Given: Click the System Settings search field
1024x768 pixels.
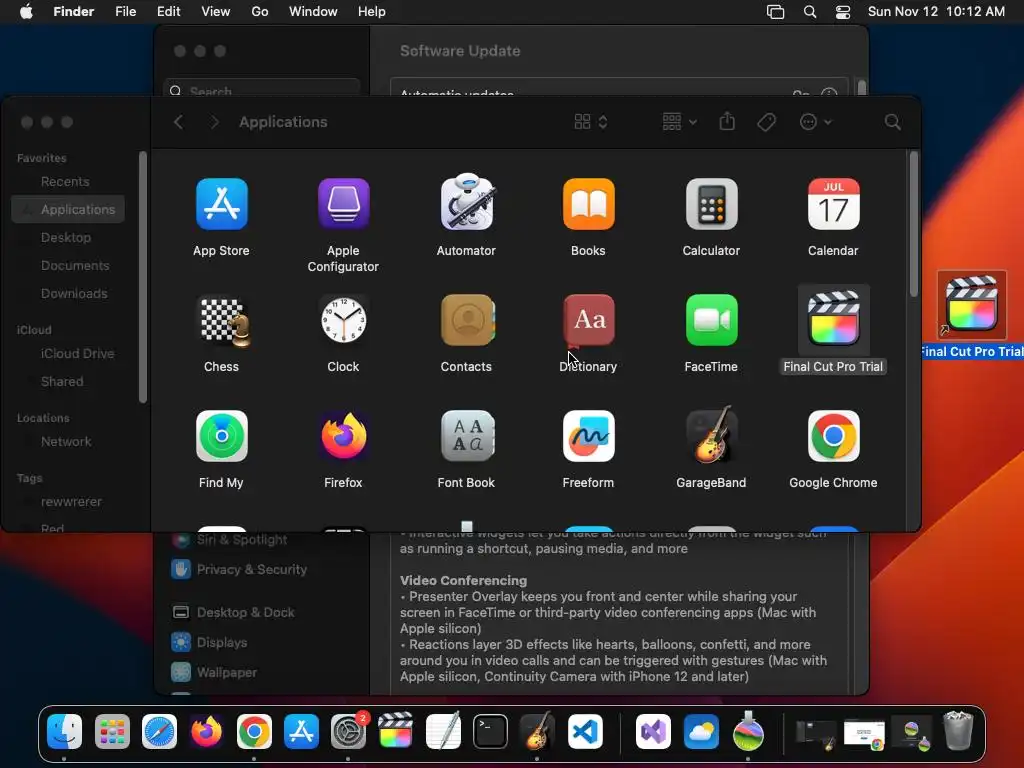Looking at the screenshot, I should coord(261,89).
